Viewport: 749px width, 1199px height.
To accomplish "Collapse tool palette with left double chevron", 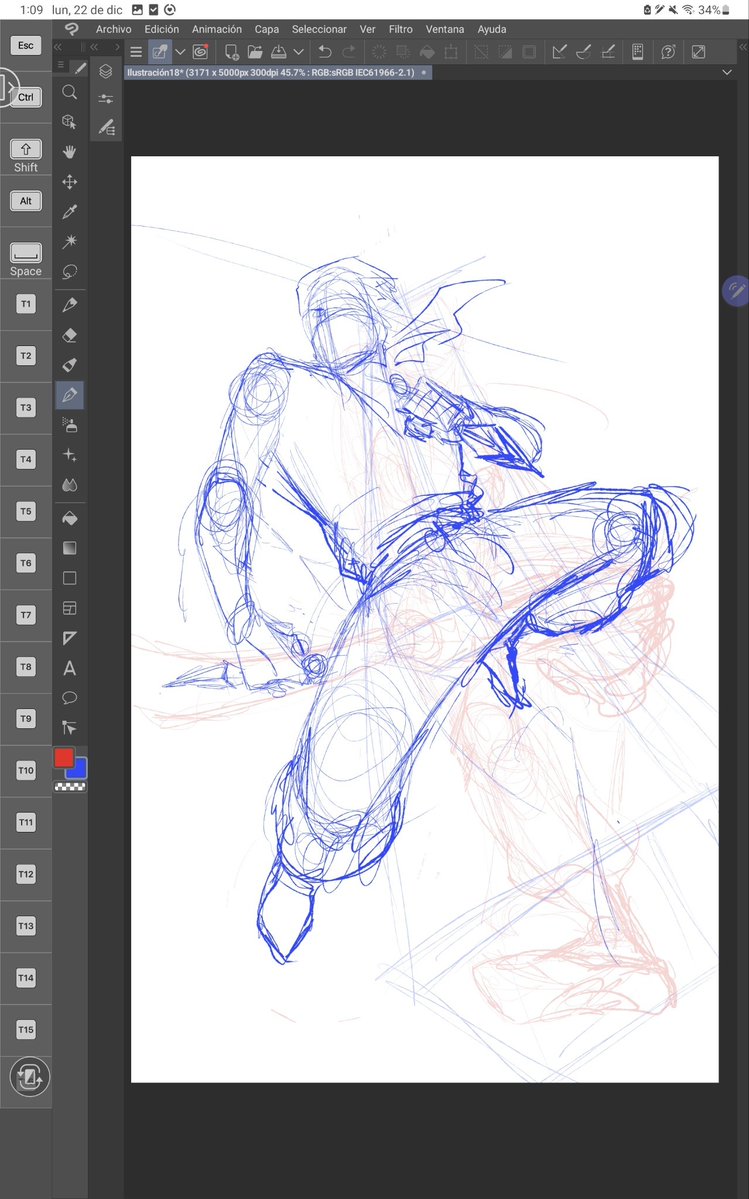I will point(58,47).
